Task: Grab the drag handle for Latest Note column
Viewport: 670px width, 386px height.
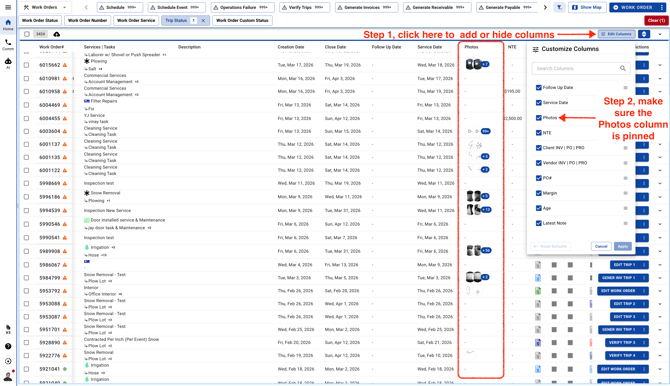Action: point(625,224)
